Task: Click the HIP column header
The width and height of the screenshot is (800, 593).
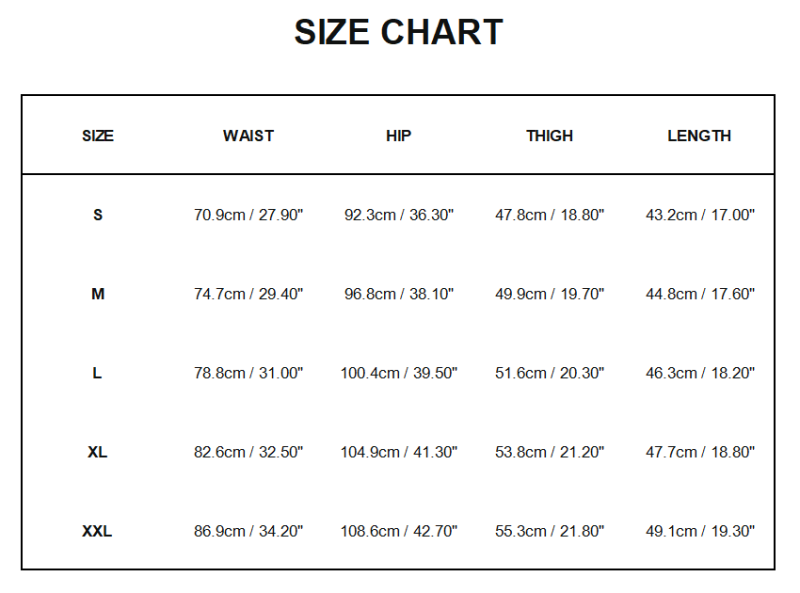Action: (x=398, y=136)
